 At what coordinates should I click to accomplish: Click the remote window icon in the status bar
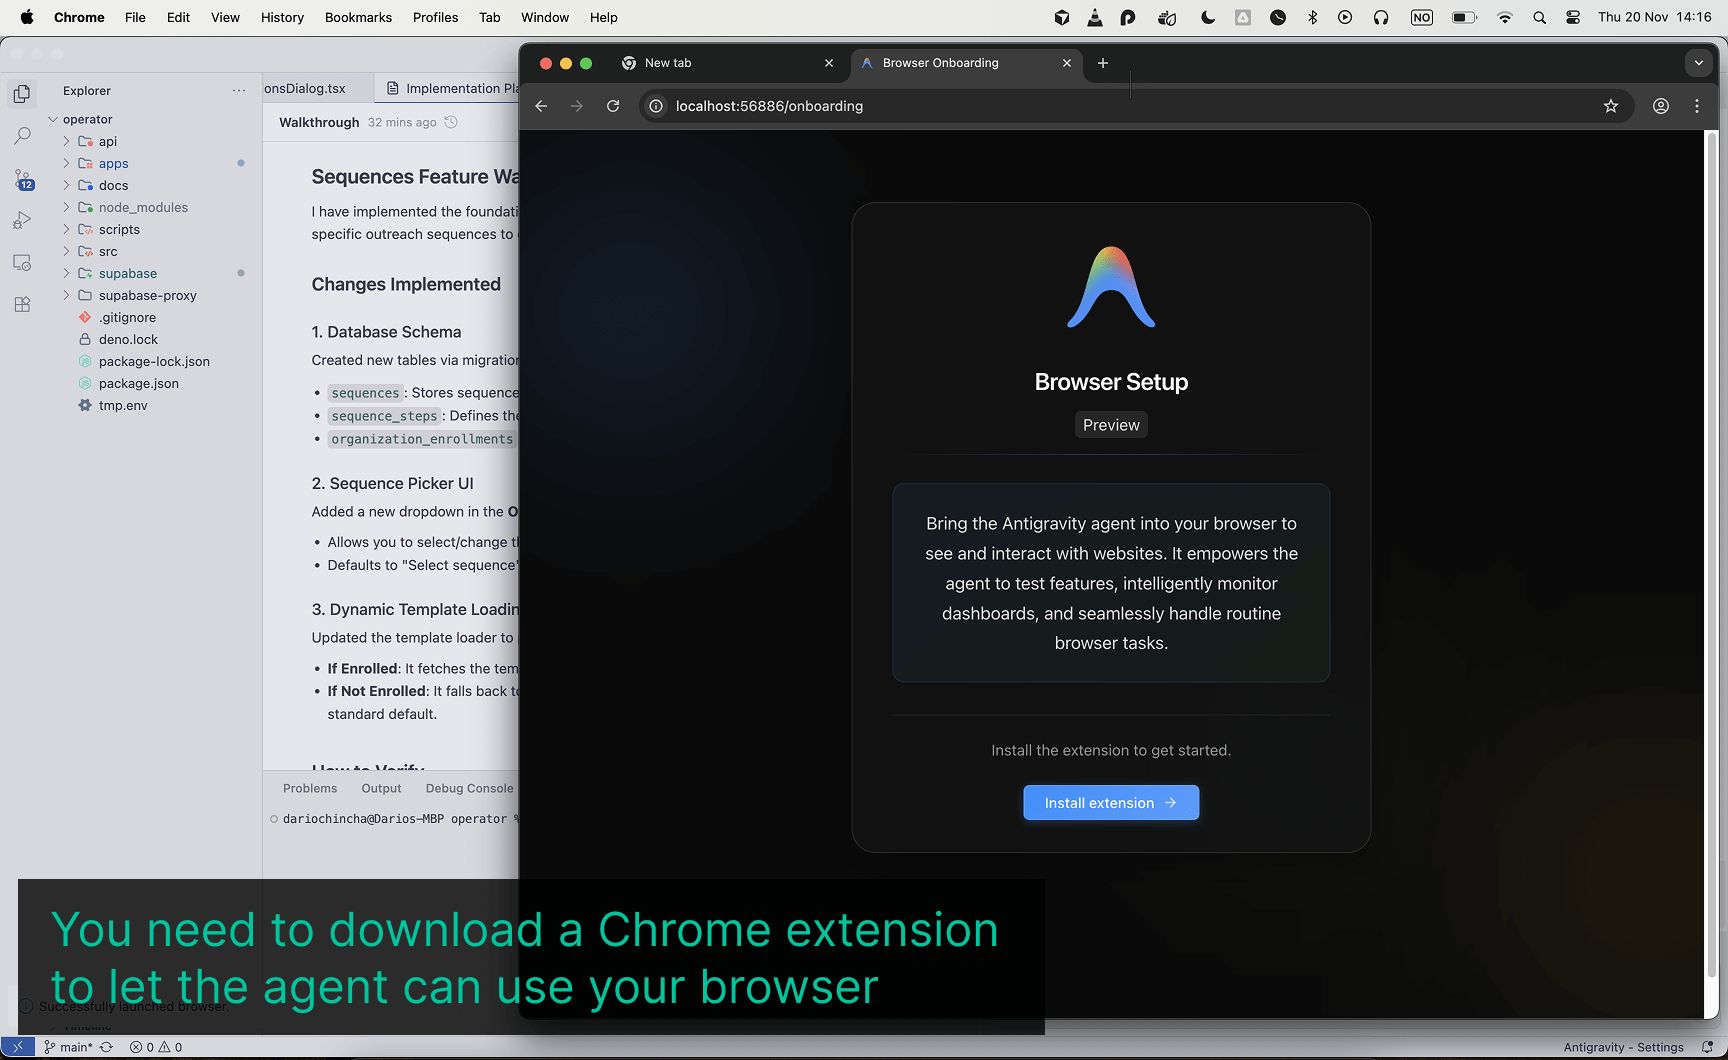click(x=17, y=1047)
